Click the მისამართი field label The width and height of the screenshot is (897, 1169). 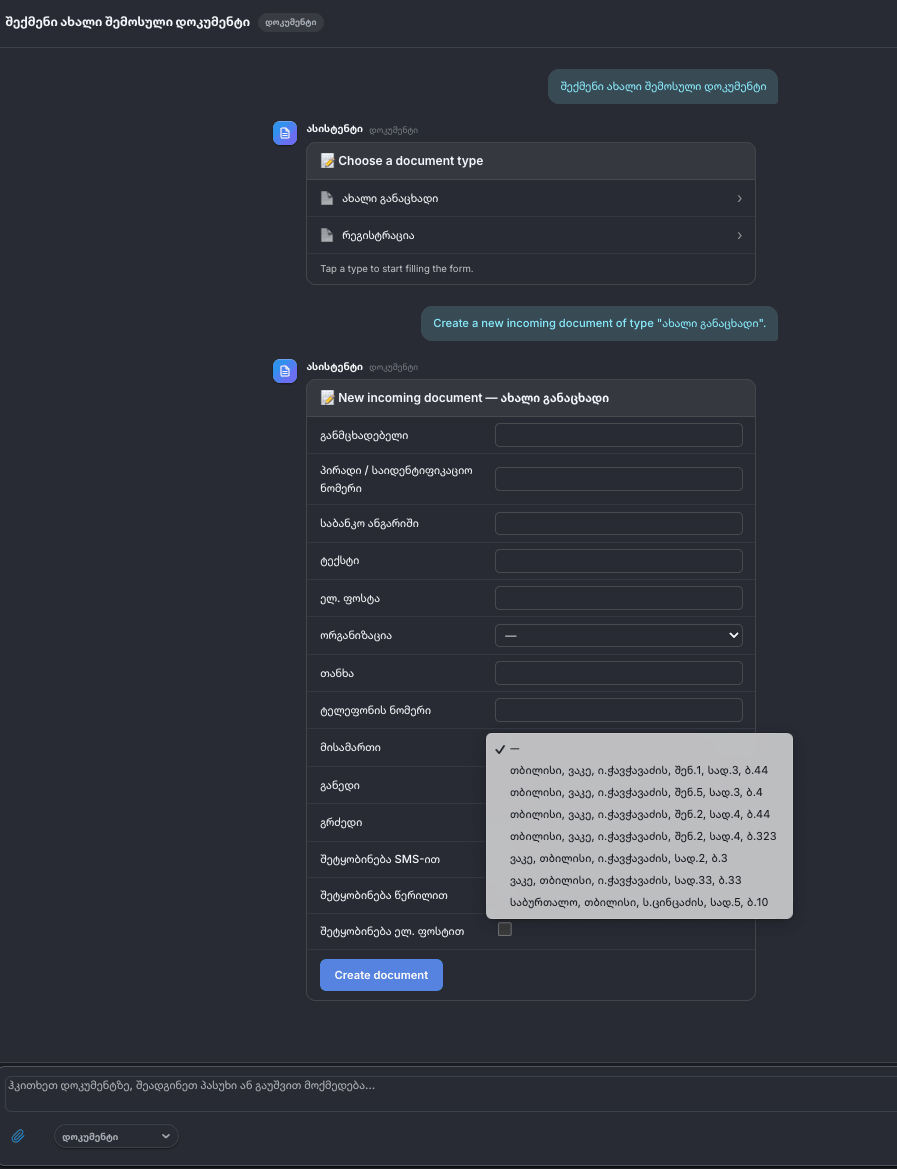350,747
